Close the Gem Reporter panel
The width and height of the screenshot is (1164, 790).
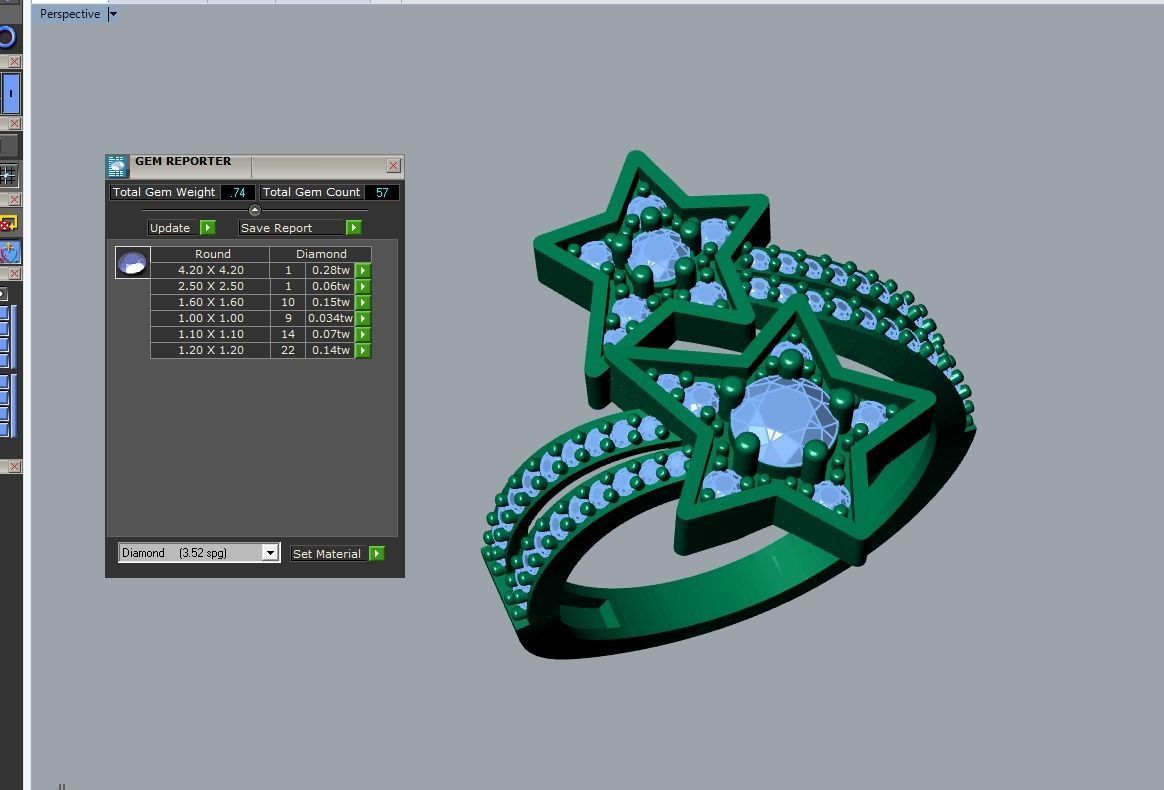click(393, 166)
